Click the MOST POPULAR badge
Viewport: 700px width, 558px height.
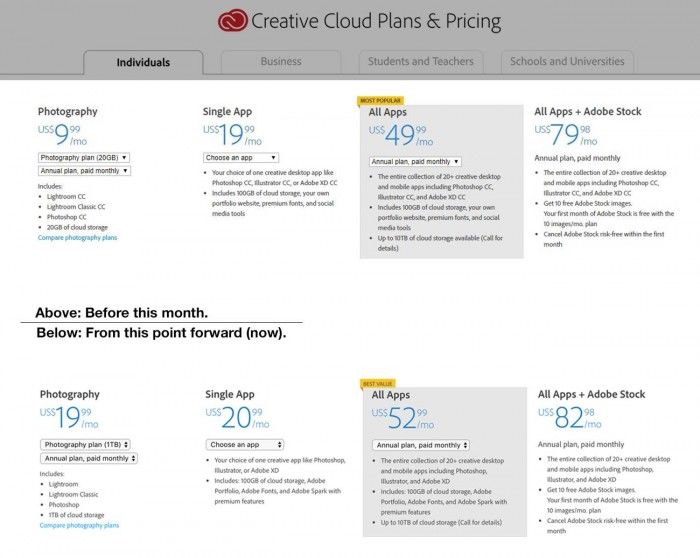382,100
